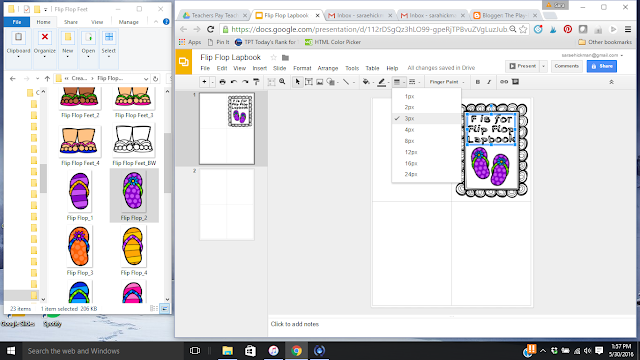Add a comment using the toolbar icon
This screenshot has height=360, width=640.
click(x=516, y=82)
